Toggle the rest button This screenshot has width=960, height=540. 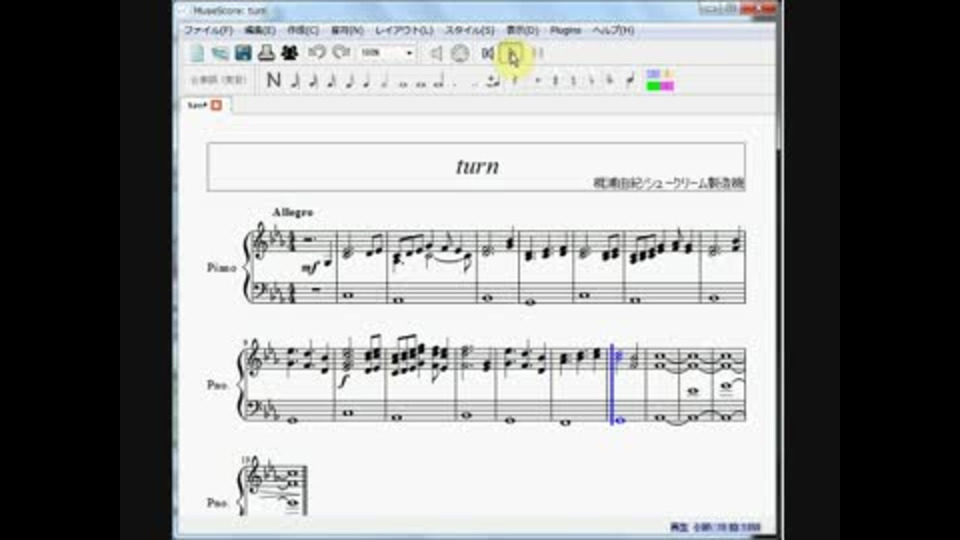pos(515,80)
